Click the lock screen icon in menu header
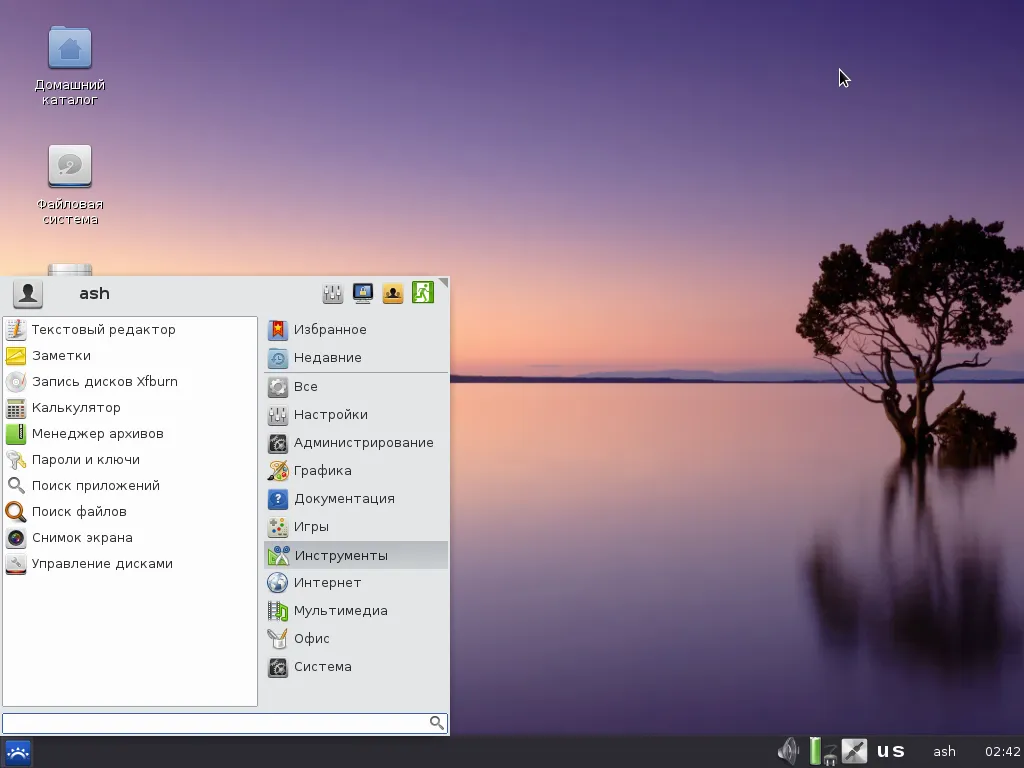Viewport: 1024px width, 768px height. pos(362,293)
